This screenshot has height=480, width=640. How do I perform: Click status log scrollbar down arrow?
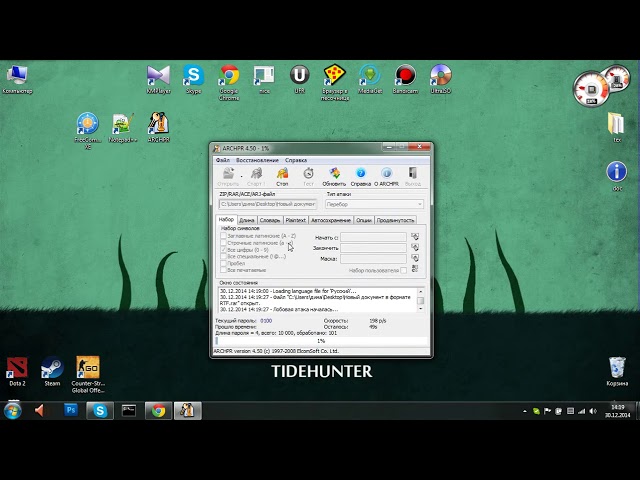point(420,309)
